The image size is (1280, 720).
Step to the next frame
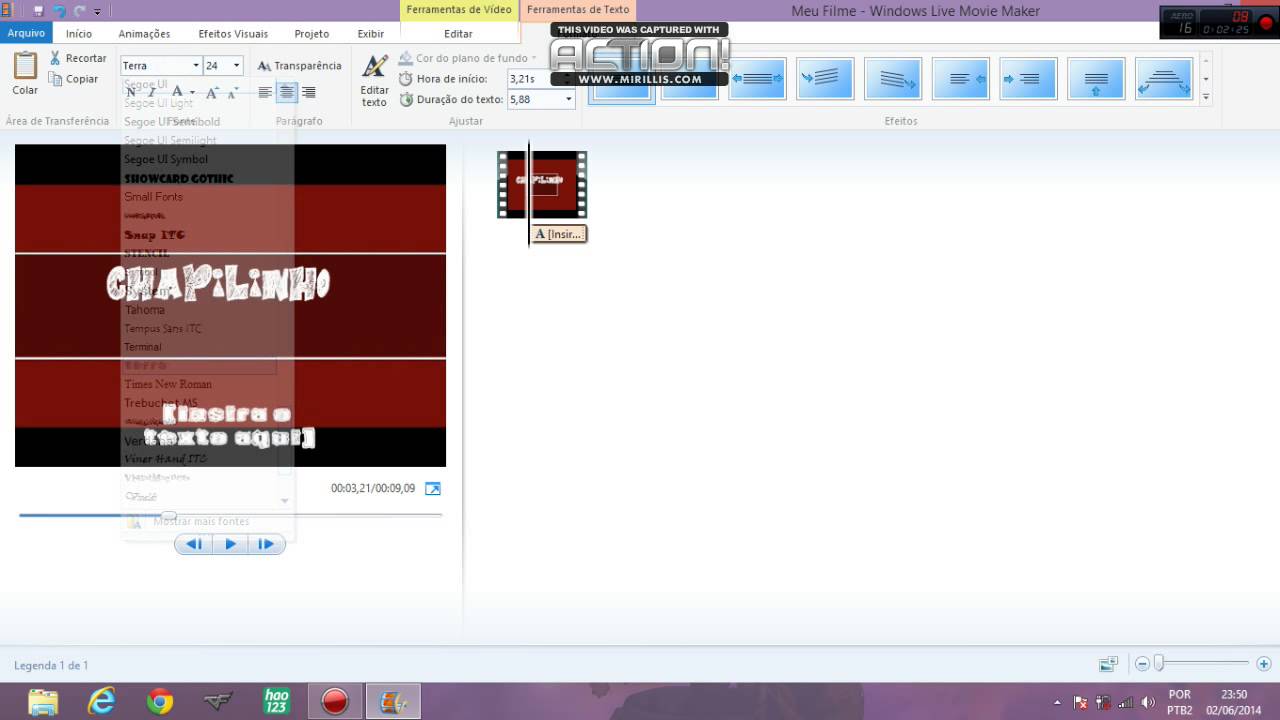266,544
